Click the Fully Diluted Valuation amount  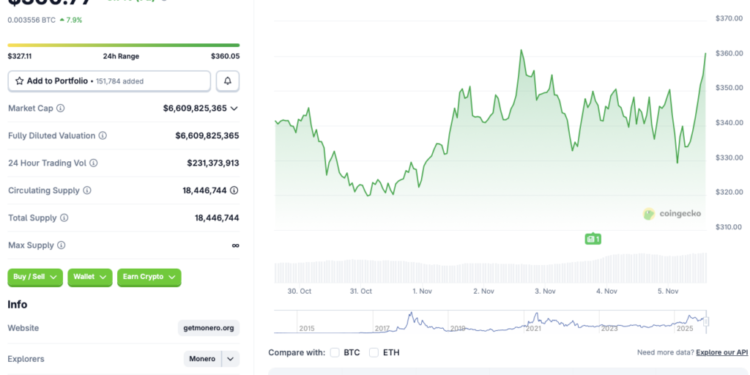click(207, 136)
